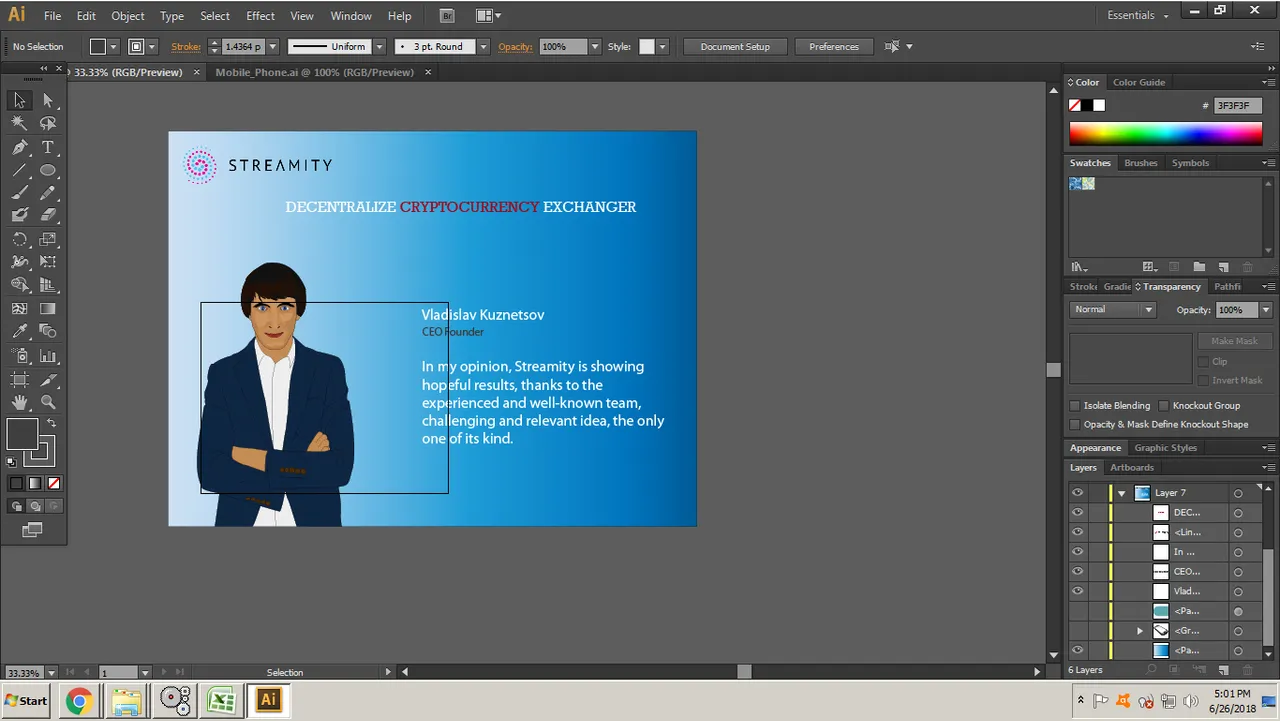The width and height of the screenshot is (1280, 721).
Task: Click Swap Fill and Stroke arrows
Action: click(52, 423)
